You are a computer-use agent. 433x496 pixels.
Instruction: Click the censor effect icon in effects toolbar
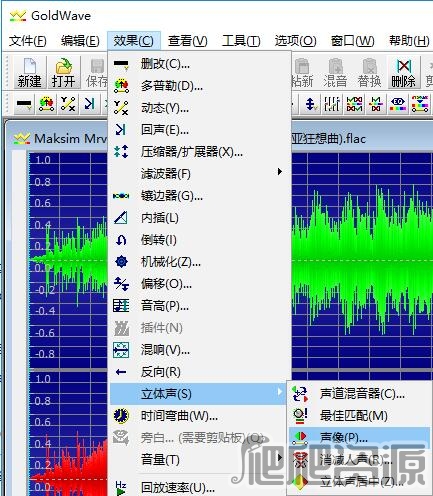tap(24, 104)
